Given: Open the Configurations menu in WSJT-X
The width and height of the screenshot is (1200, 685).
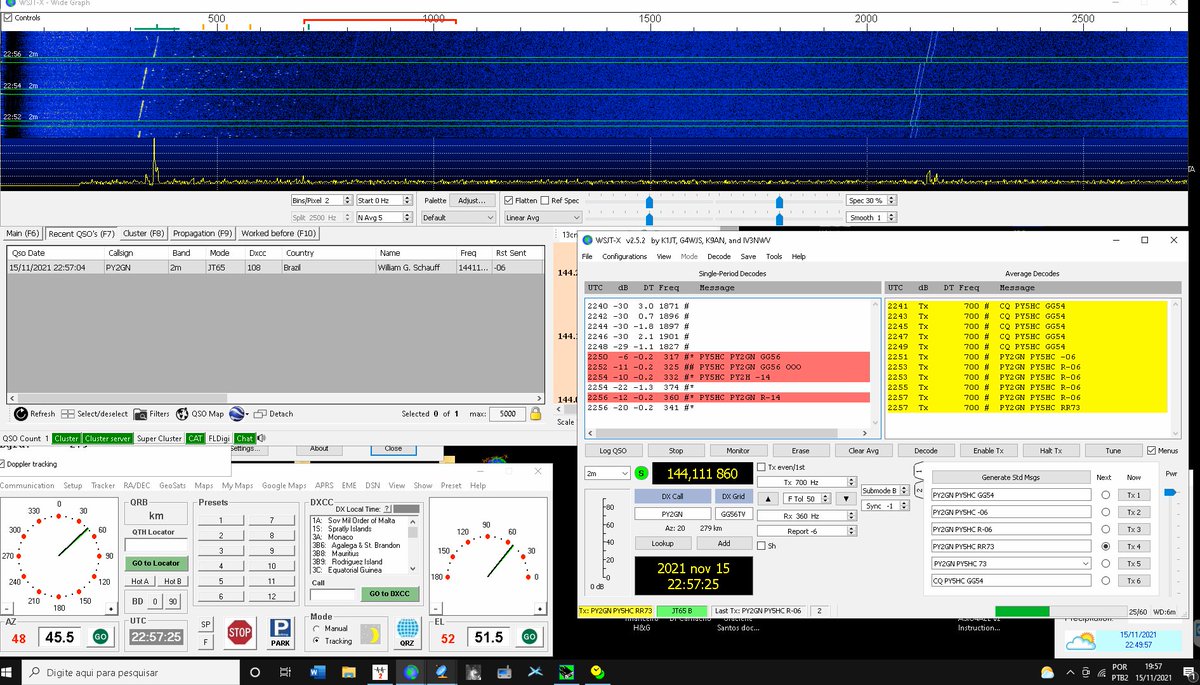Looking at the screenshot, I should [624, 257].
